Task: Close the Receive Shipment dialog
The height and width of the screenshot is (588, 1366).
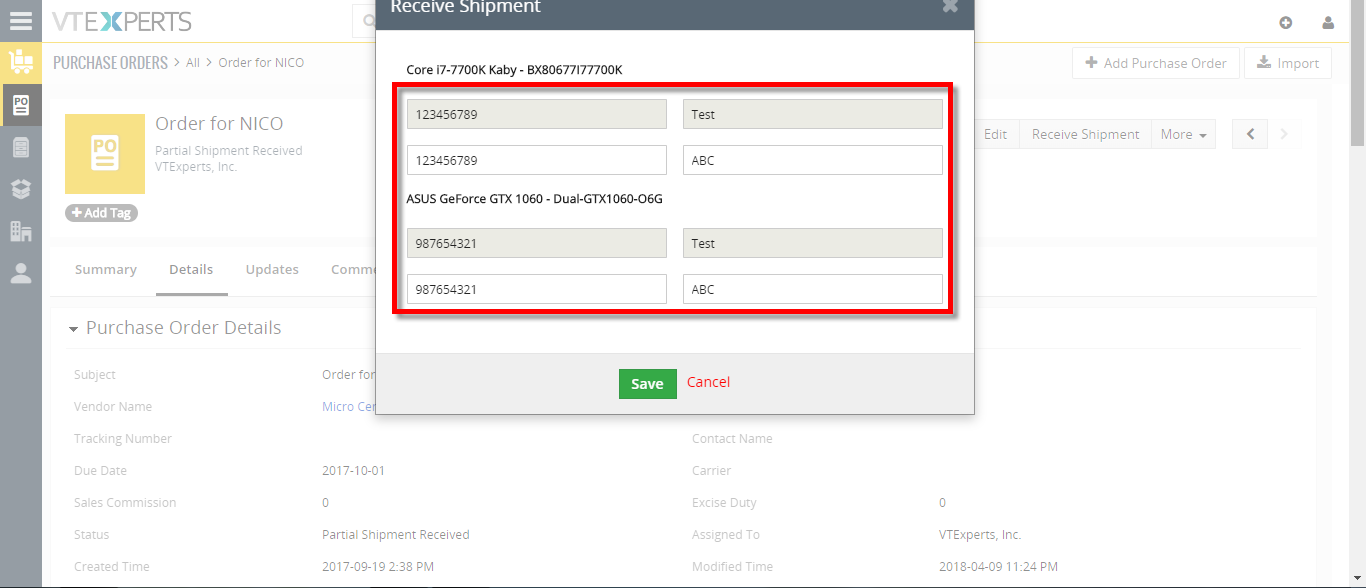Action: click(950, 6)
